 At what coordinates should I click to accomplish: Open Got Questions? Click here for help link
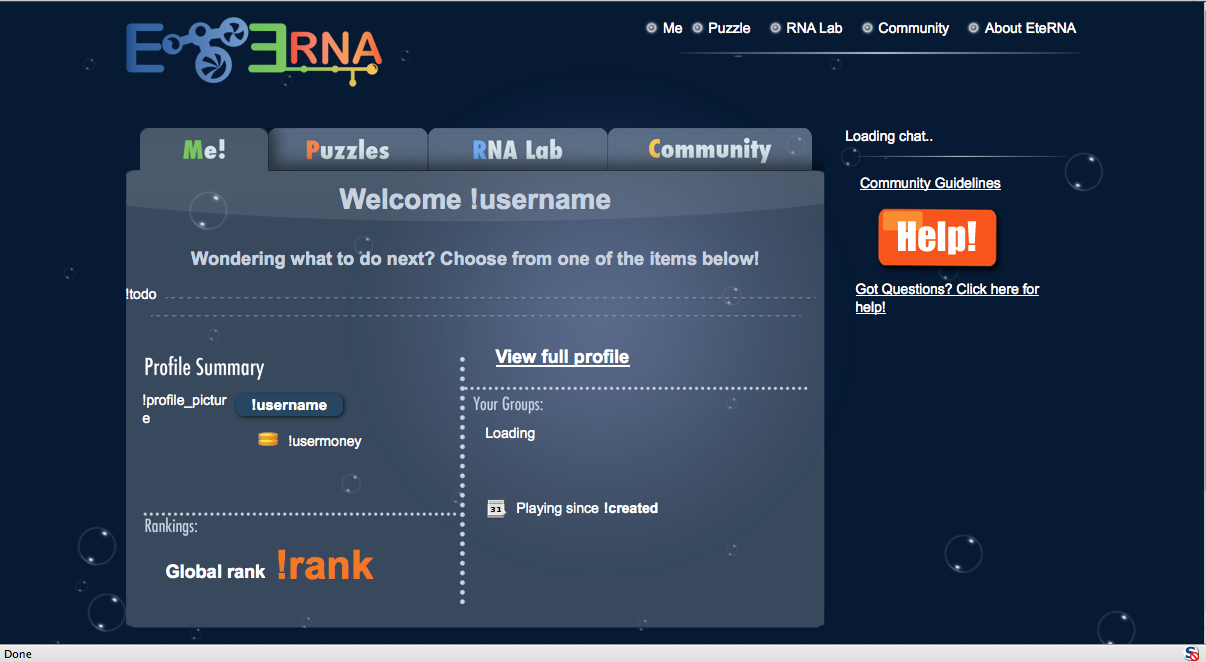(x=947, y=298)
